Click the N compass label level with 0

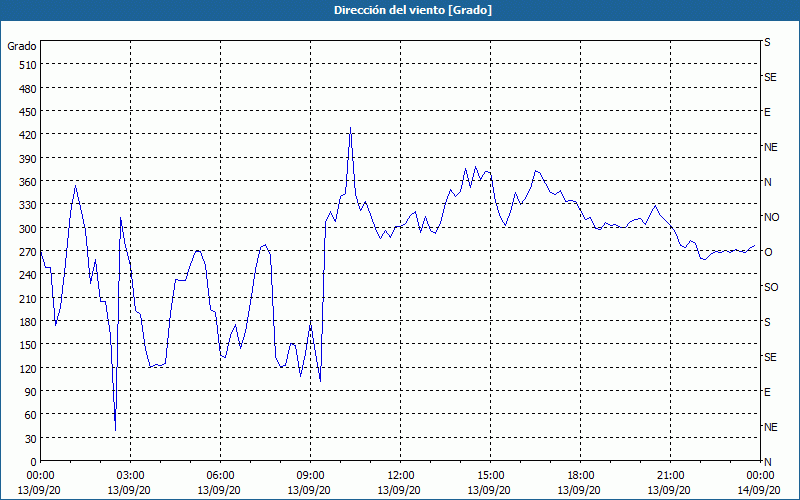click(767, 462)
